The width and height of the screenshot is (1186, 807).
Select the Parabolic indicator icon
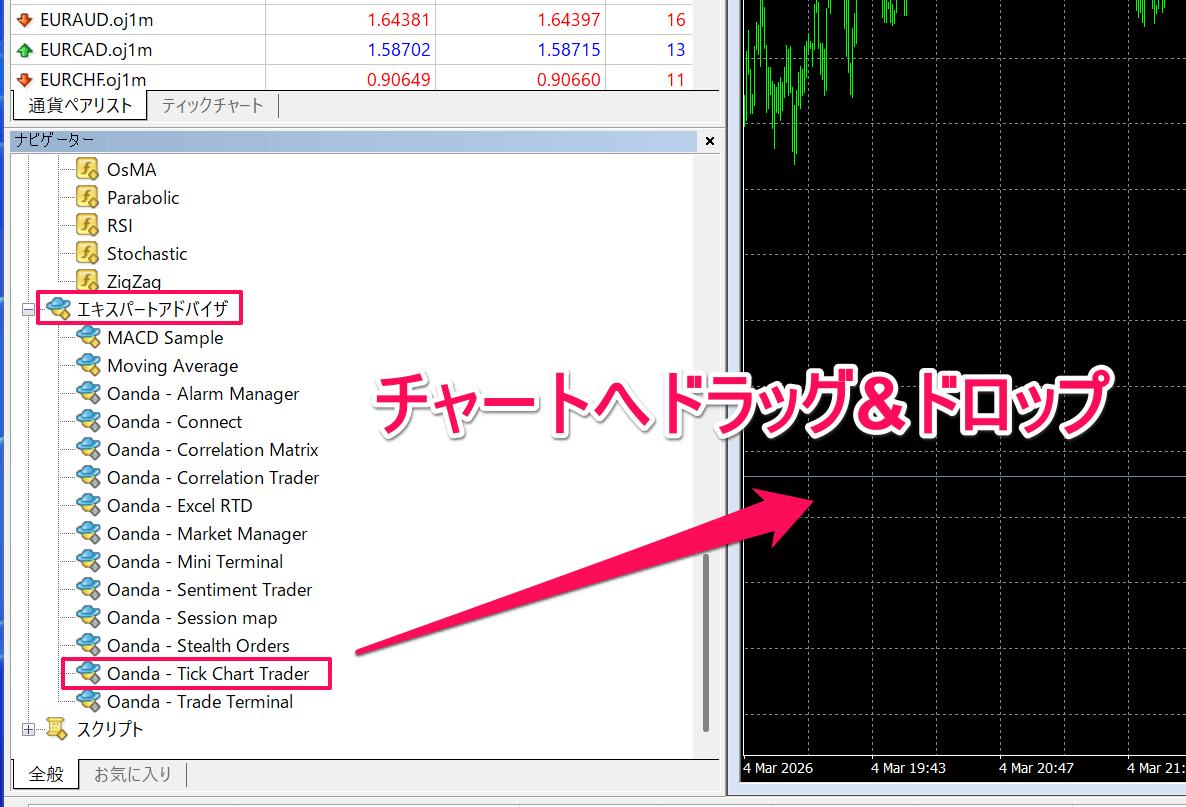[x=86, y=197]
